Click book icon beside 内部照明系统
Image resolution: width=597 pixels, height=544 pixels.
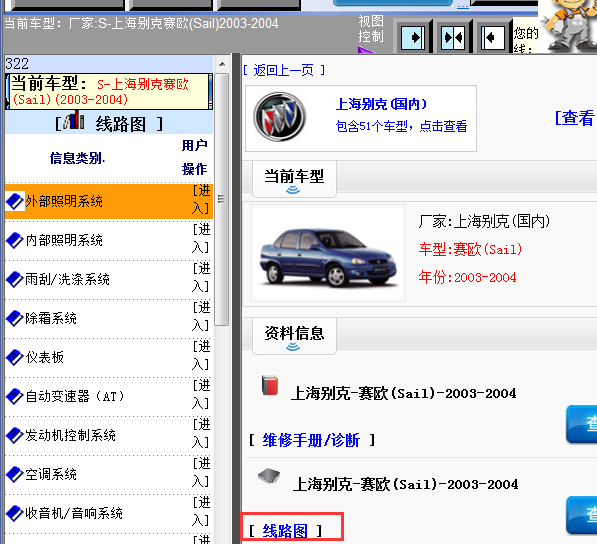15,240
